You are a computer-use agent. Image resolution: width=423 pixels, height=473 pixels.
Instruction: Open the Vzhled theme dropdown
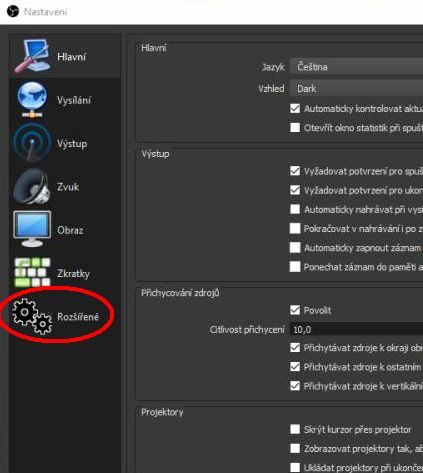(356, 89)
